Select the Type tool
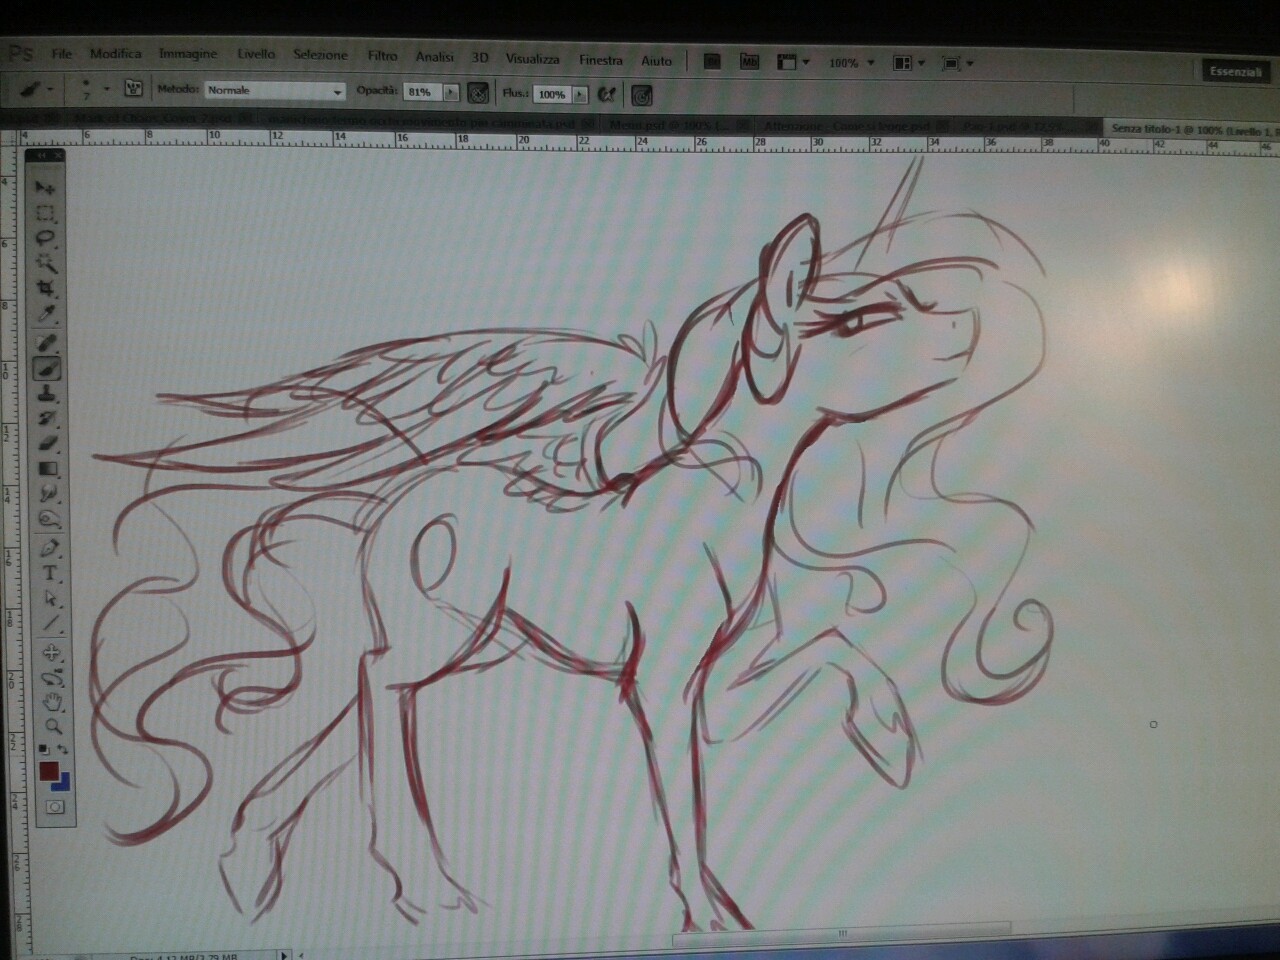 coord(49,573)
